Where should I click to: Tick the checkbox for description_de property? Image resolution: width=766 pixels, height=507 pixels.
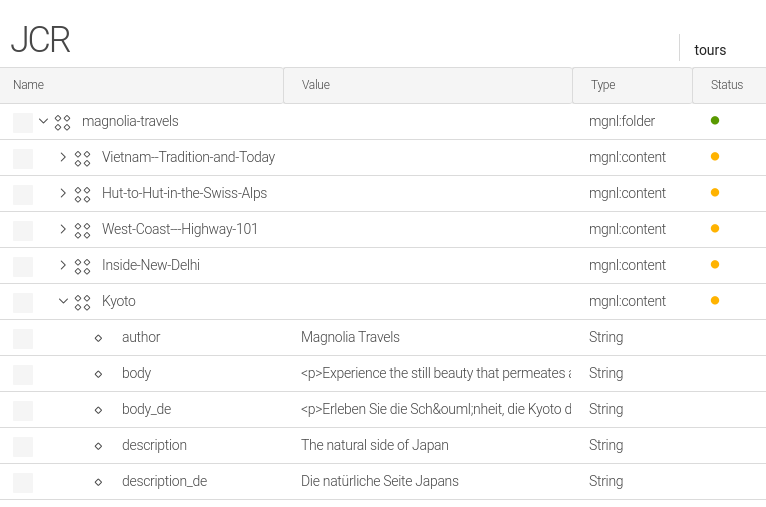[x=23, y=483]
